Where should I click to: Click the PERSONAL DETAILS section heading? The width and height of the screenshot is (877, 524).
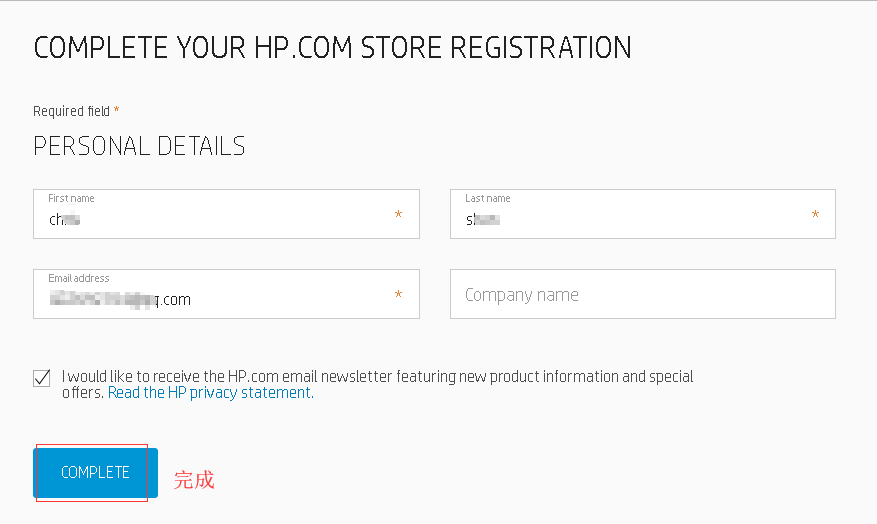[139, 146]
